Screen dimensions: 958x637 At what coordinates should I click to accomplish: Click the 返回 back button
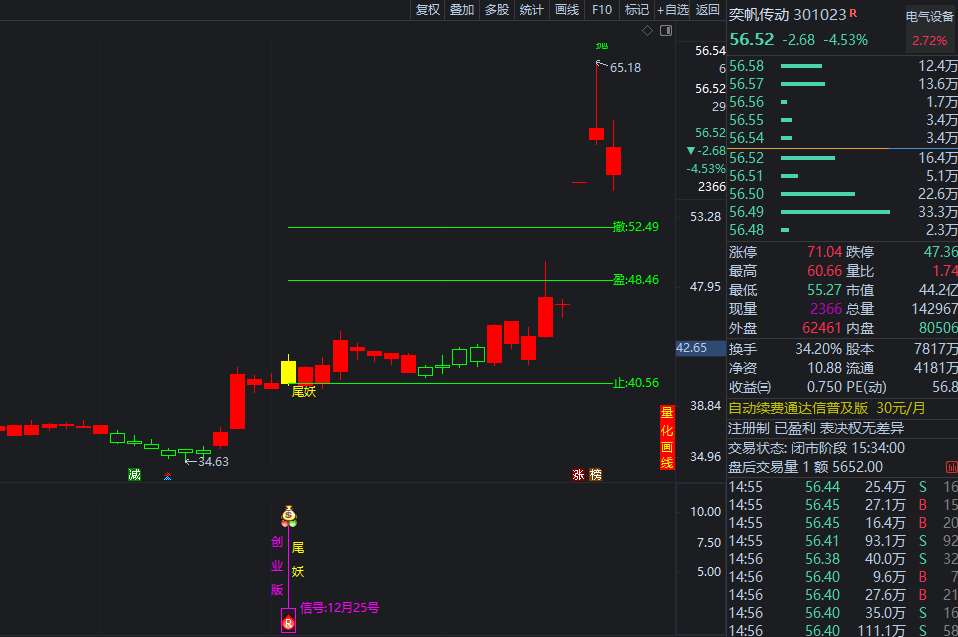tap(708, 10)
